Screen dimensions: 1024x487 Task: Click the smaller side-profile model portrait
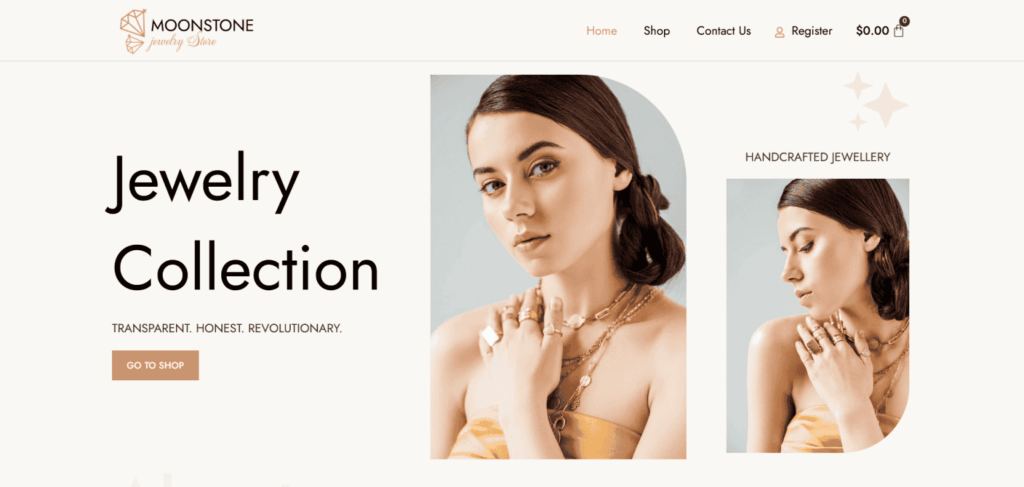tap(818, 316)
